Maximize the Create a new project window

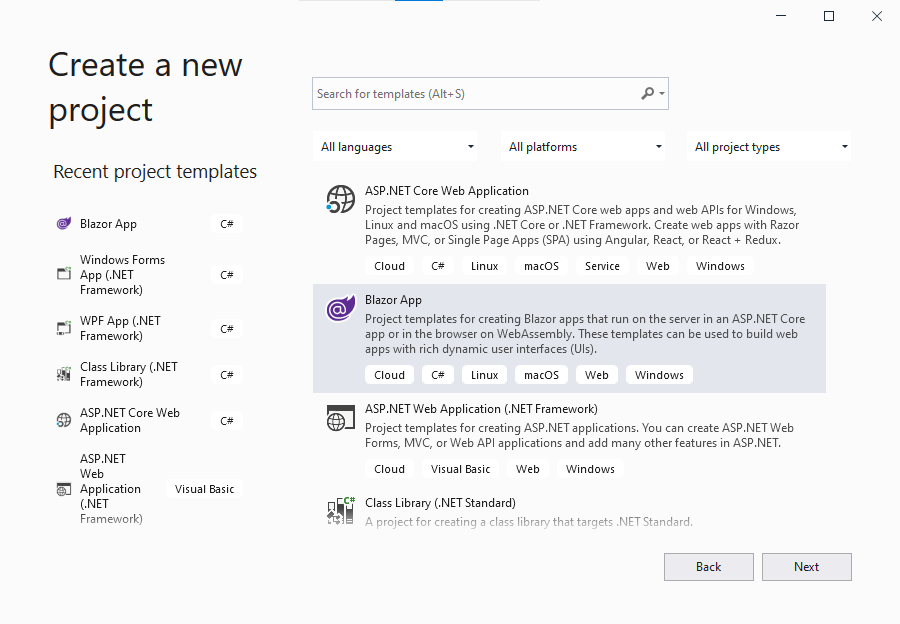coord(829,16)
